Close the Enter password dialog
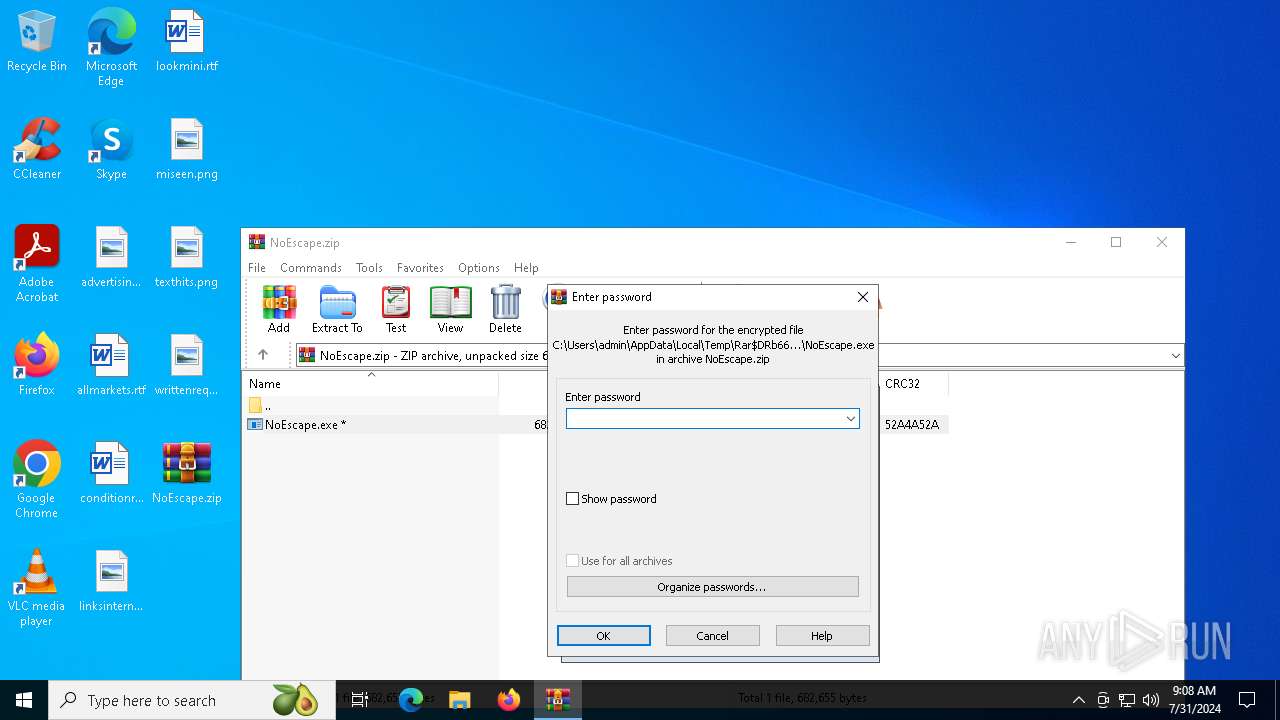Screen dimensions: 1280x720 click(x=863, y=297)
